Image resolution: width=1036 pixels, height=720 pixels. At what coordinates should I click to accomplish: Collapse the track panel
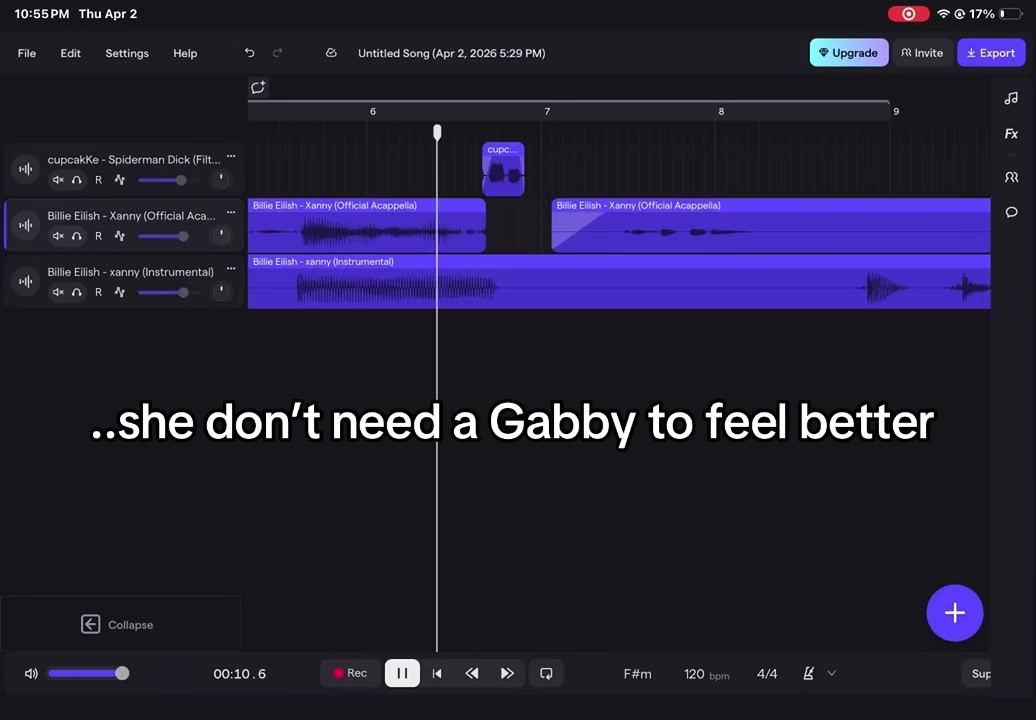[x=118, y=624]
